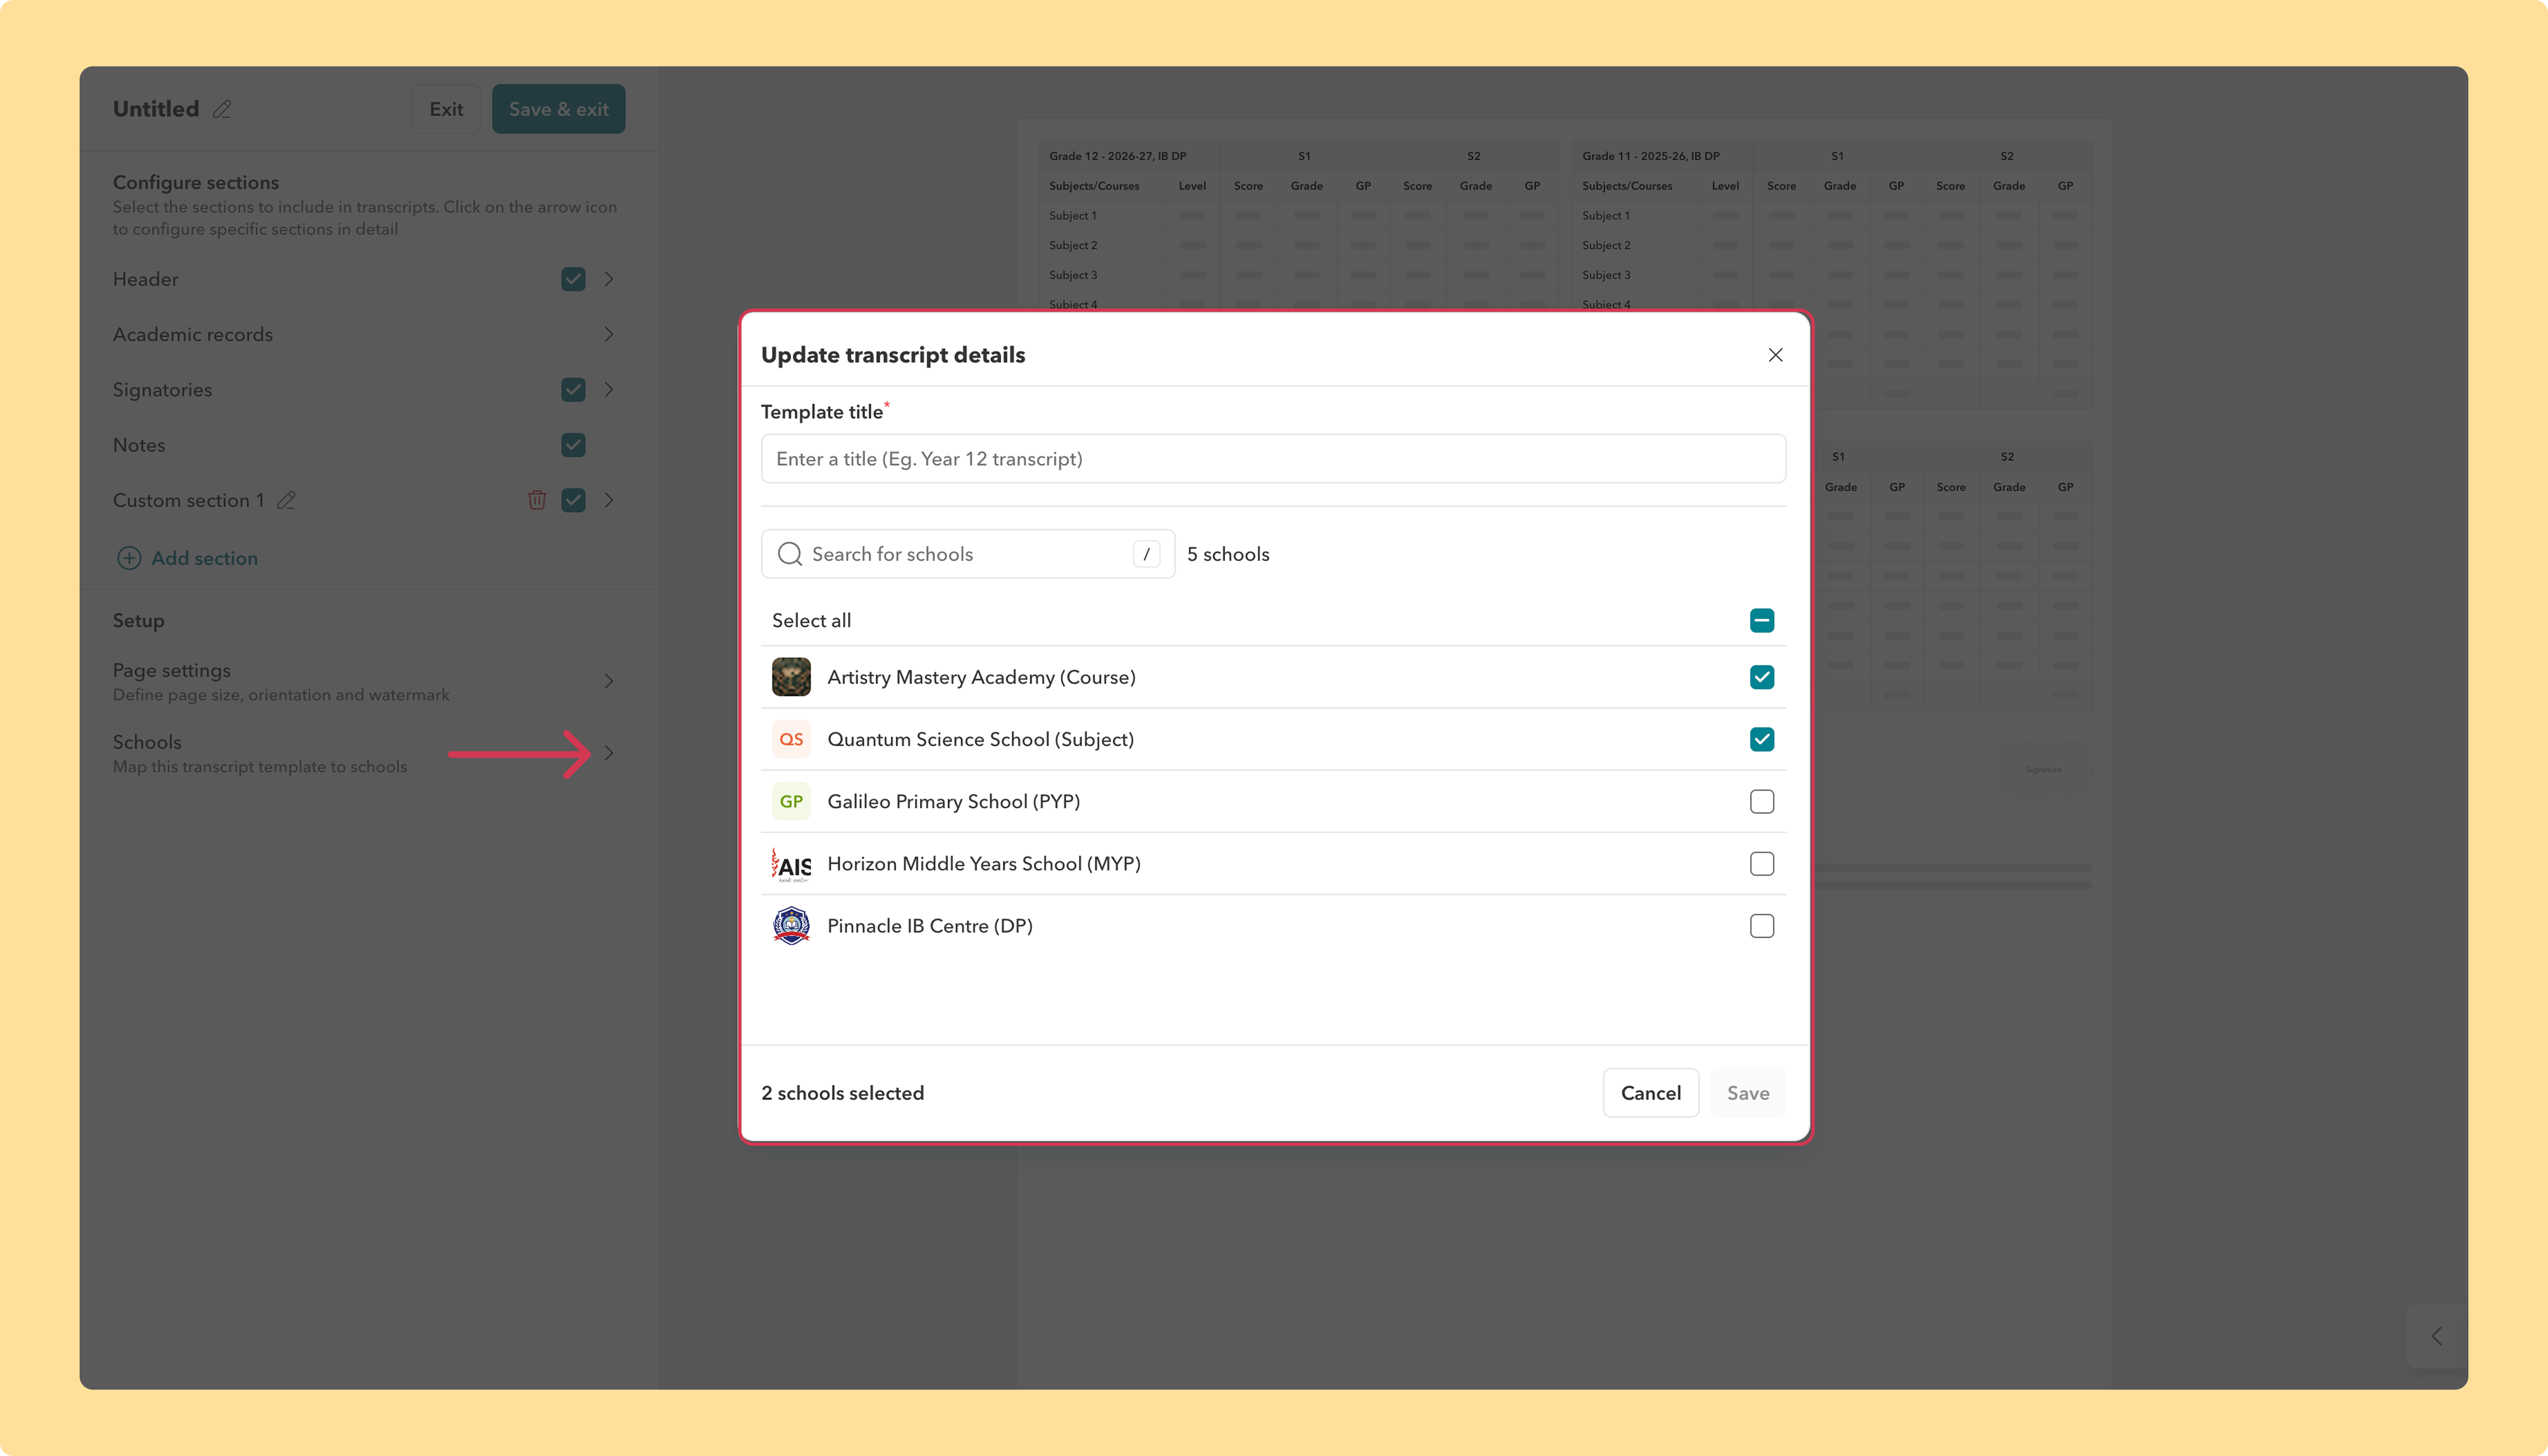Click the Signatories label
The width and height of the screenshot is (2548, 1456).
click(x=163, y=390)
